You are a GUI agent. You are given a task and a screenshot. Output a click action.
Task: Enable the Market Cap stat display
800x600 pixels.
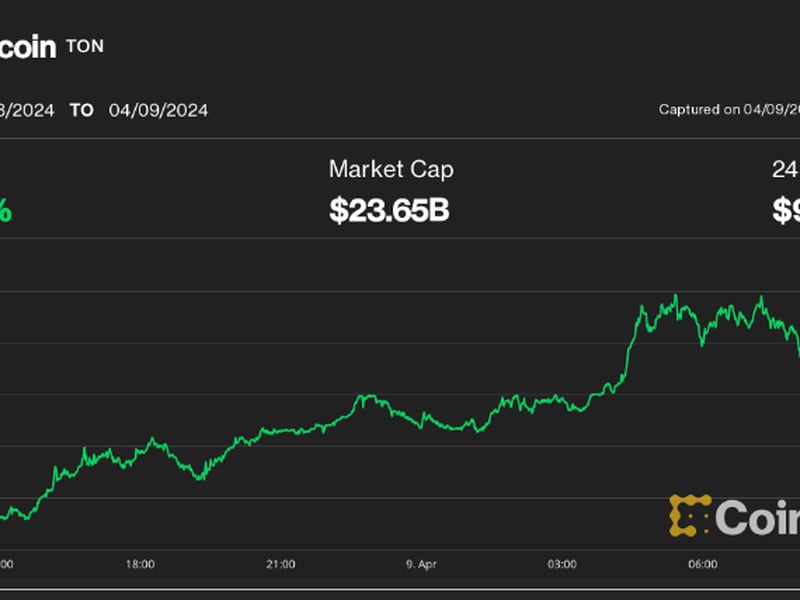point(392,170)
